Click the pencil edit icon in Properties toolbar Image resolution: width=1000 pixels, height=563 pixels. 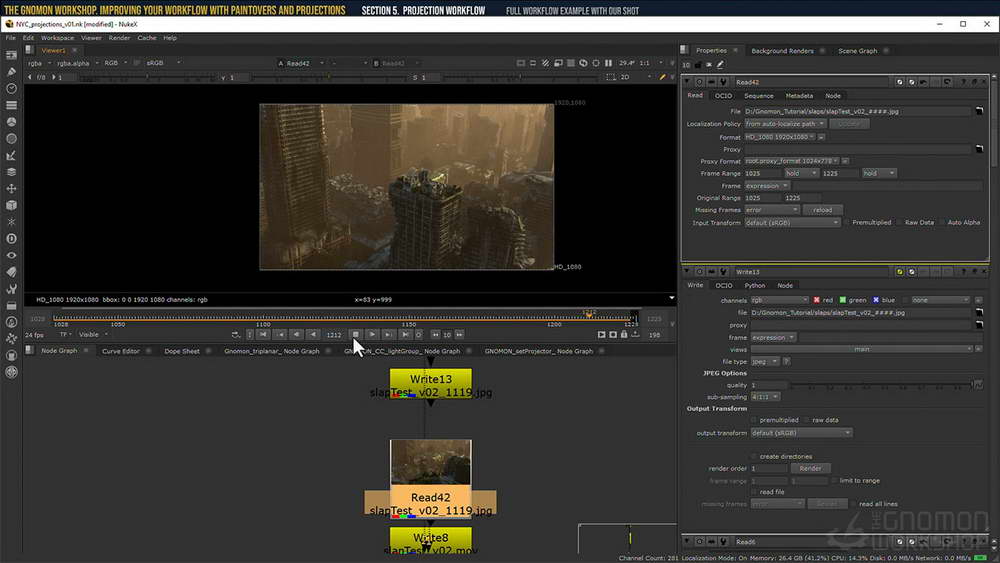coord(721,64)
